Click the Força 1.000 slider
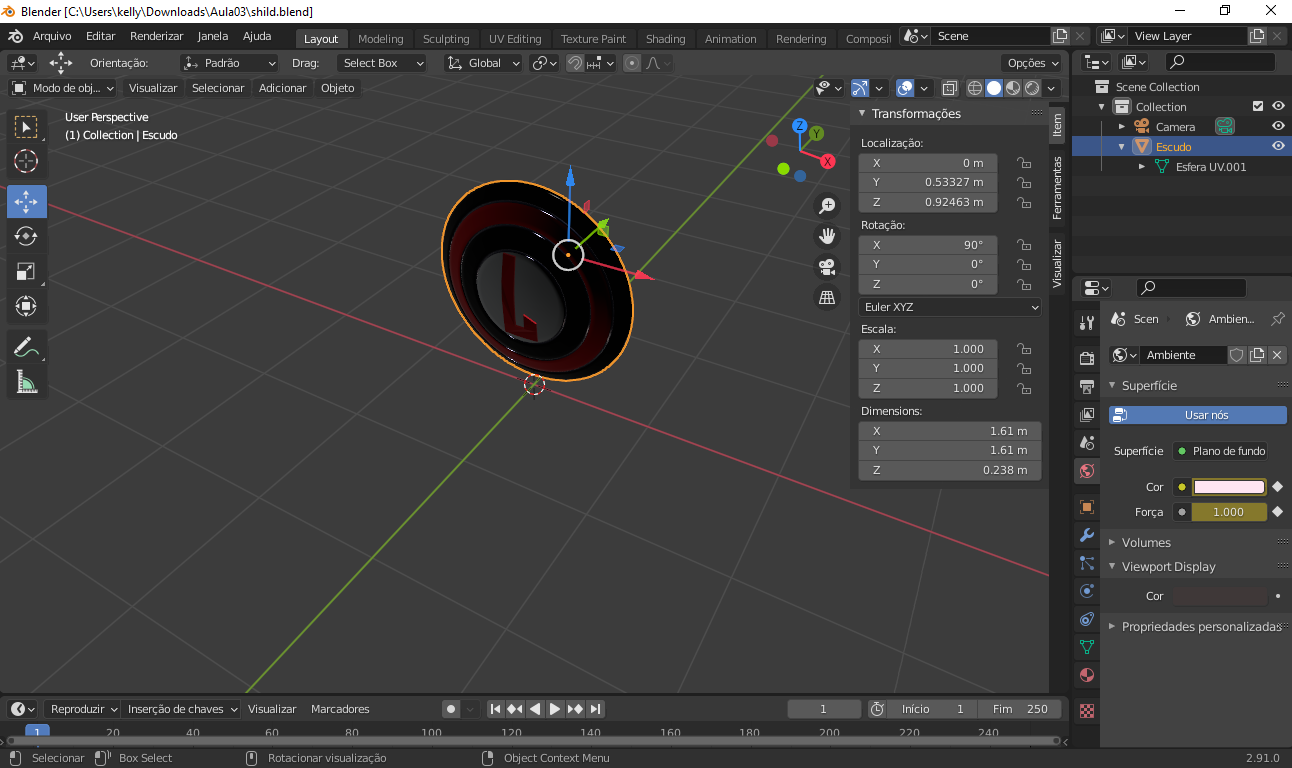Screen dimensions: 1292x768 point(1229,512)
